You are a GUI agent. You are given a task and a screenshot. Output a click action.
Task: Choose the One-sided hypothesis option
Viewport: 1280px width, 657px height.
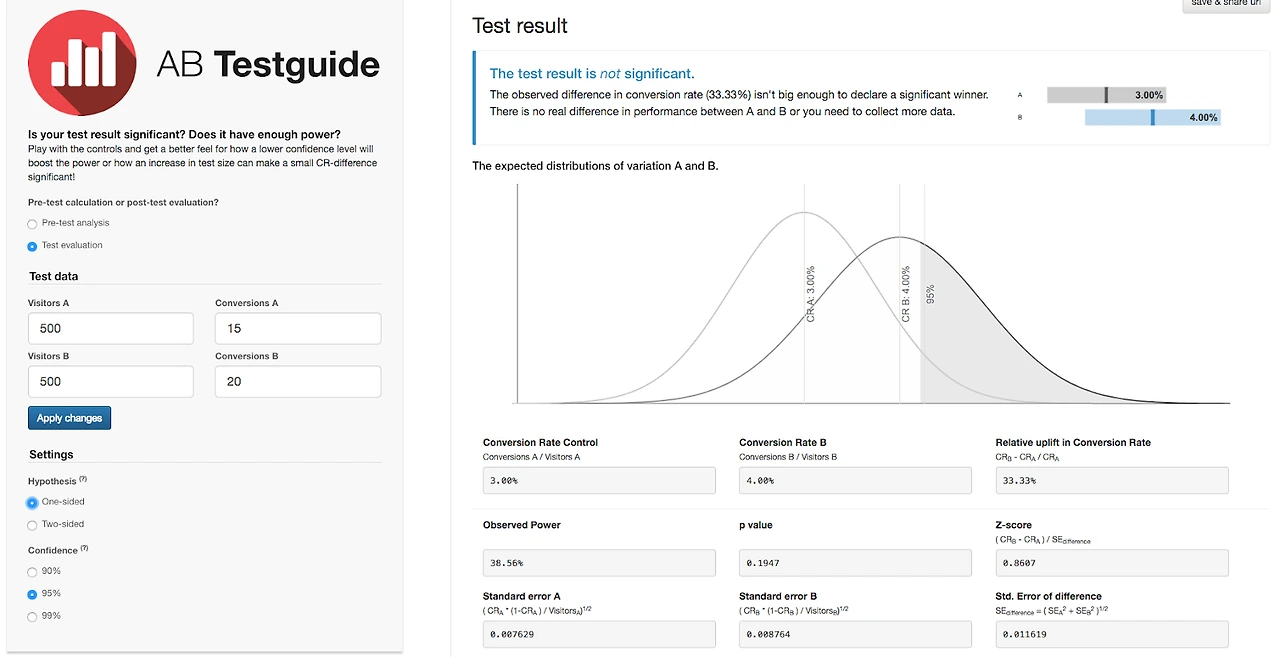pos(33,503)
